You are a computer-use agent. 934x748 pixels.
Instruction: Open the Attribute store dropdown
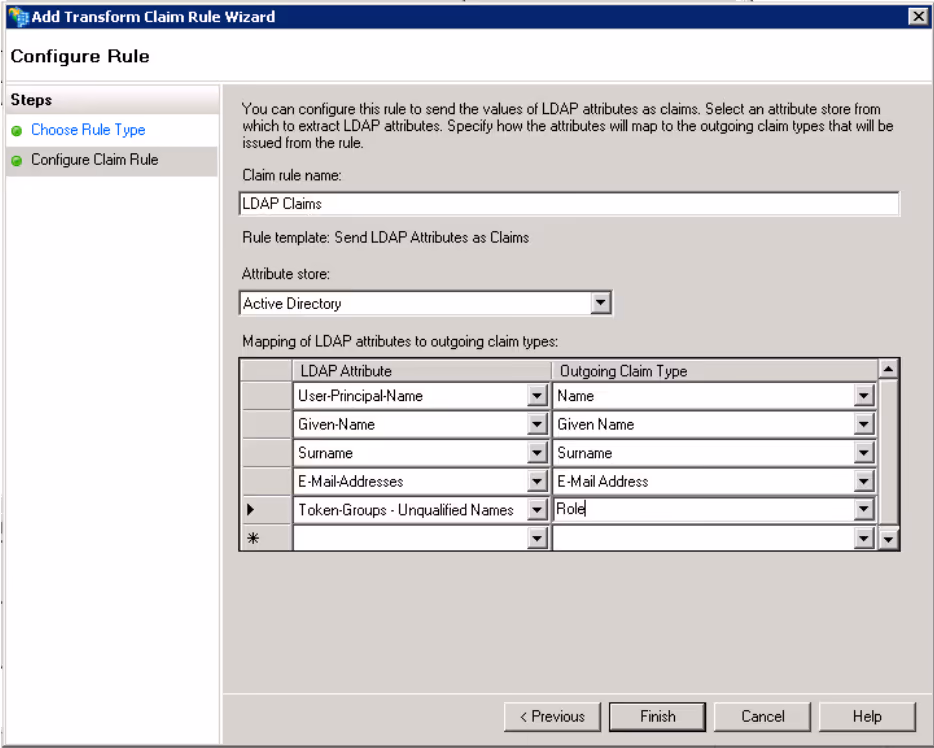[x=600, y=303]
